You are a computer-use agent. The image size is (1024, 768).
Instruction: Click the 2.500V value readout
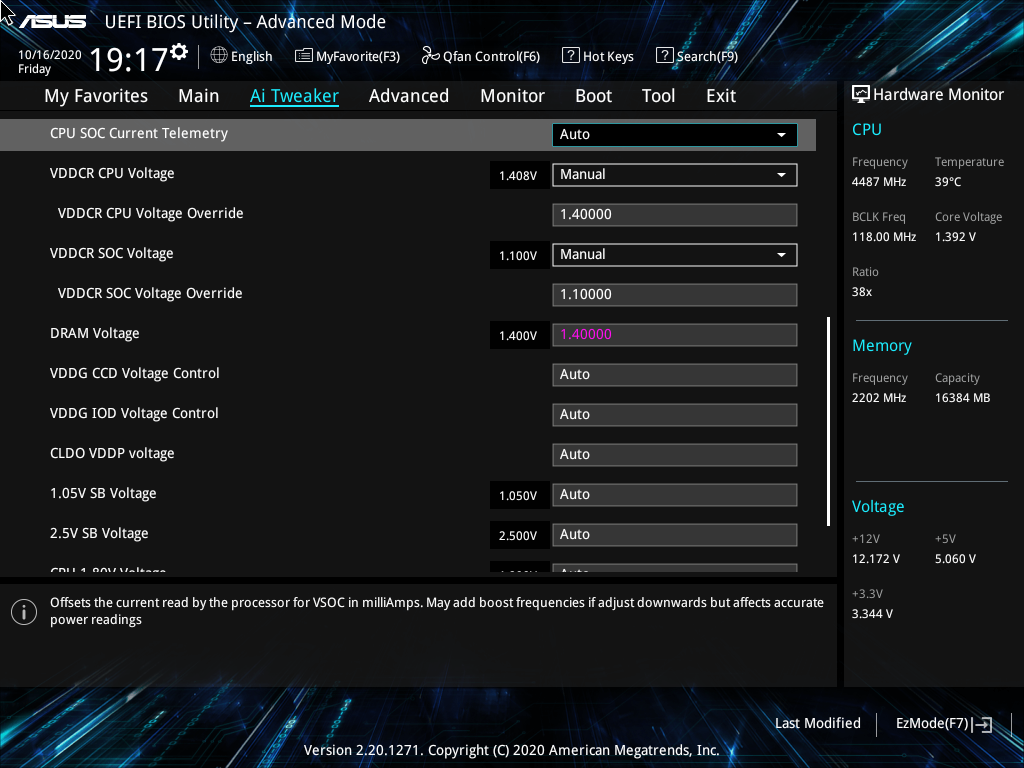[x=519, y=536]
